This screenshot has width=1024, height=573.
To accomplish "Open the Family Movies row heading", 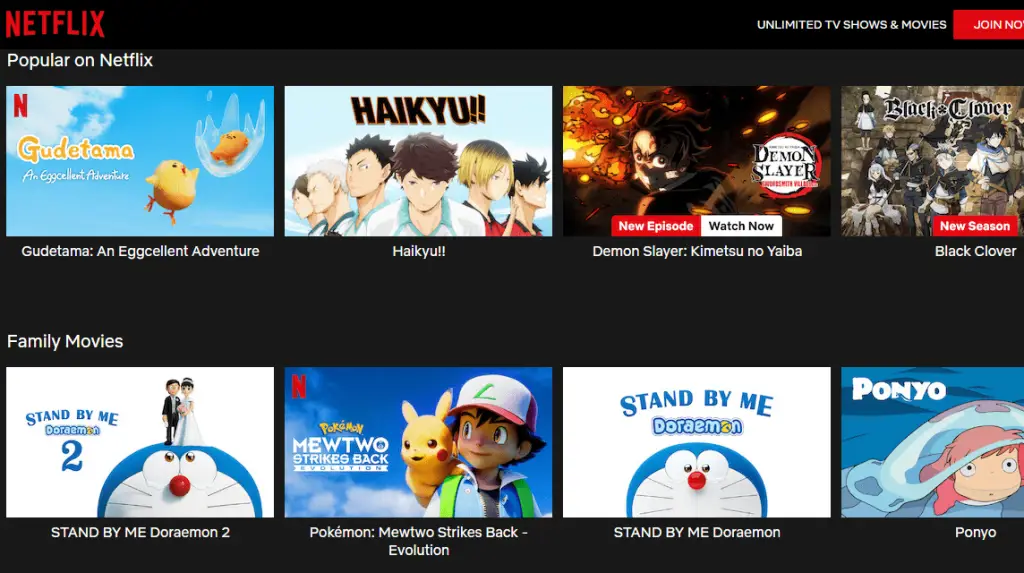I will click(x=65, y=341).
